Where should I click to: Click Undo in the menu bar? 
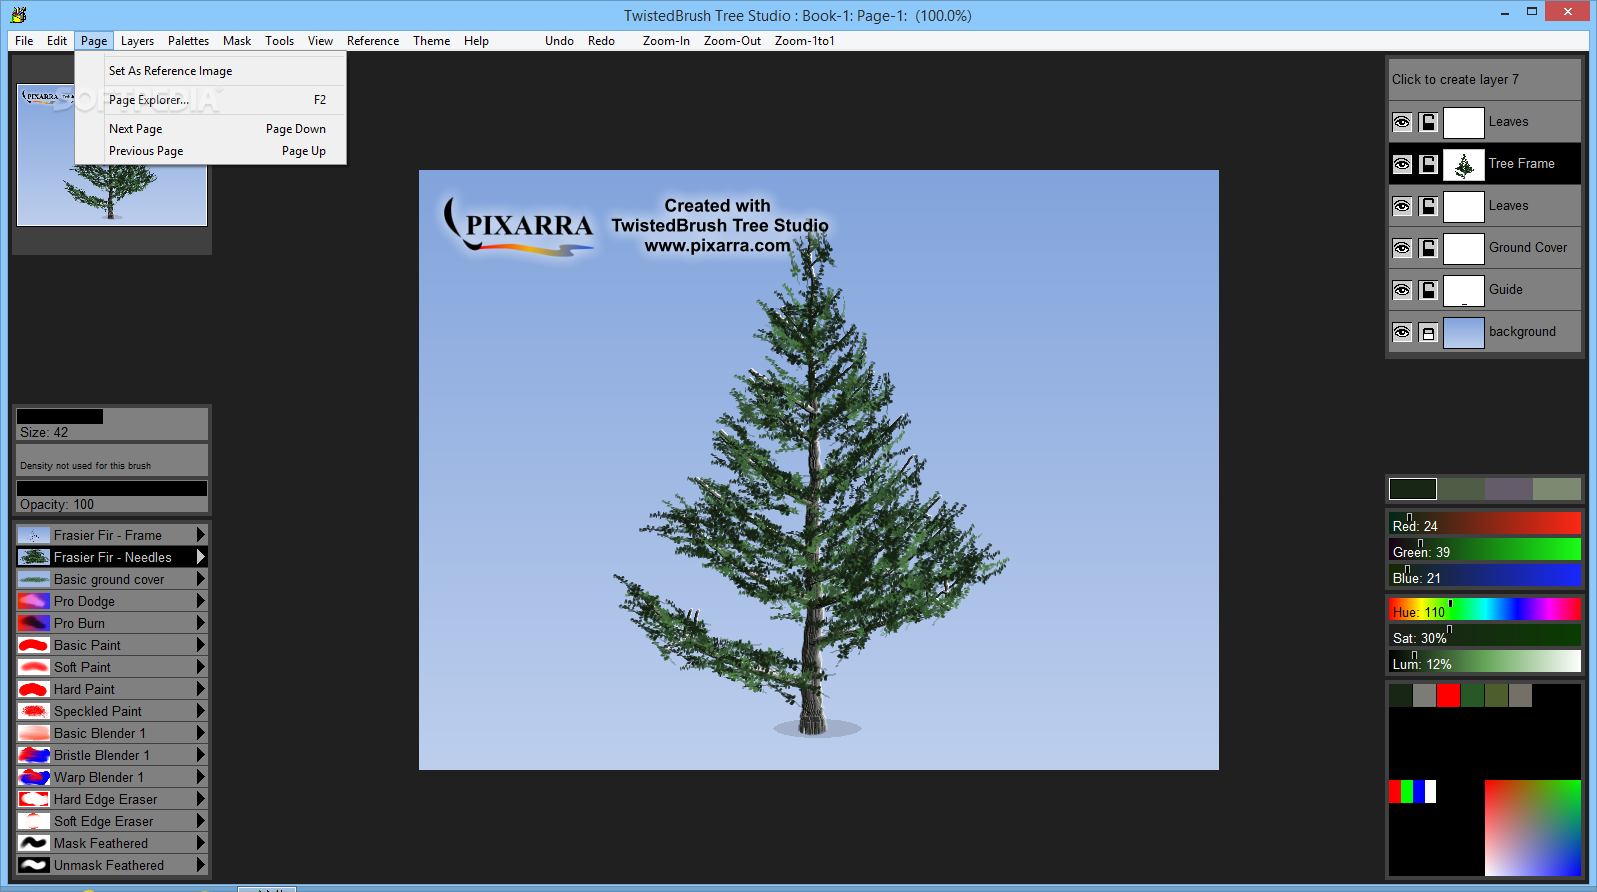tap(559, 41)
